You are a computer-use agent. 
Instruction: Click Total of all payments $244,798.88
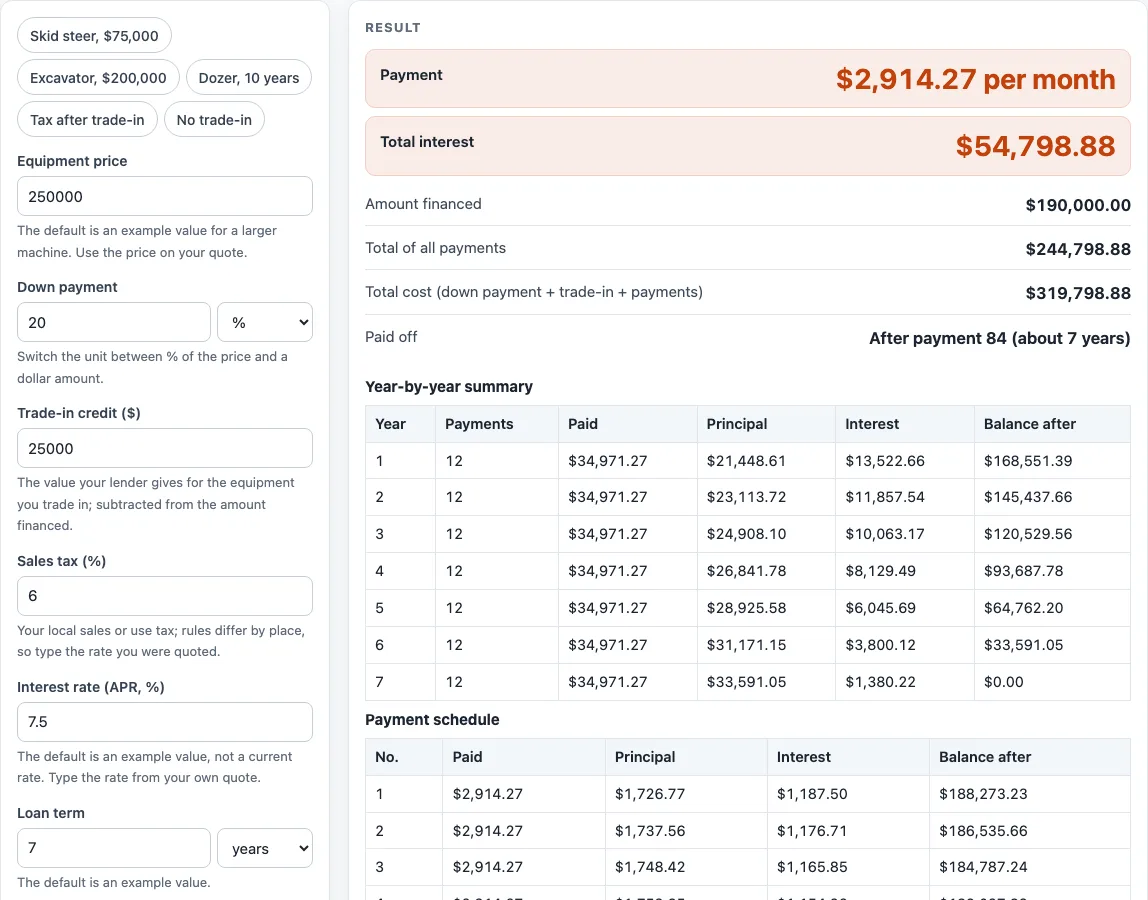tap(1078, 249)
